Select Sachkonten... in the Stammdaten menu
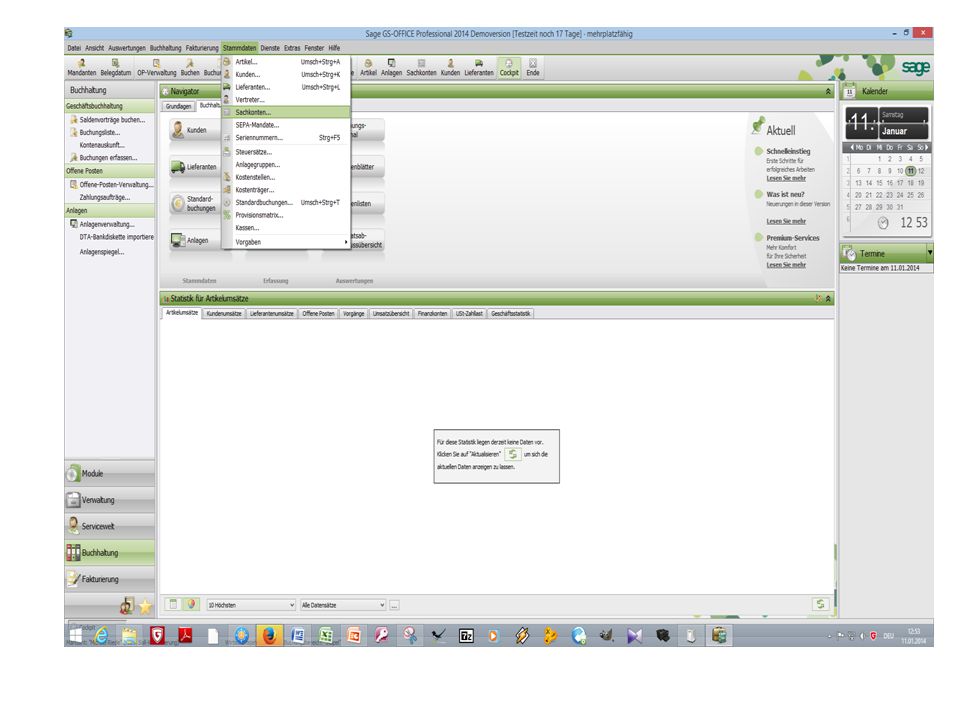The image size is (960, 720). [287, 112]
